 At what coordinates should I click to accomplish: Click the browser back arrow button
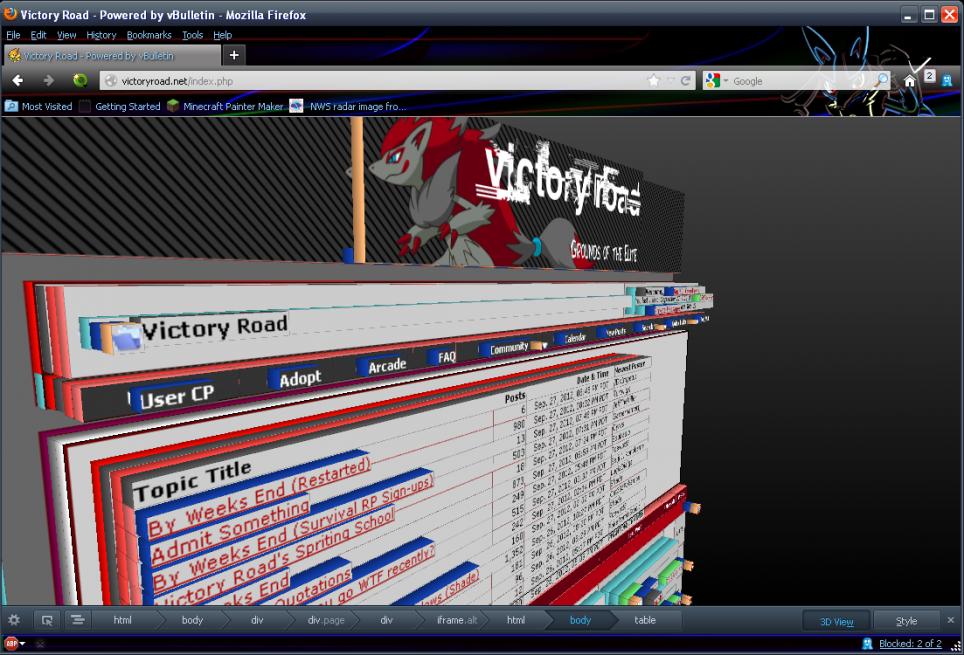click(18, 81)
